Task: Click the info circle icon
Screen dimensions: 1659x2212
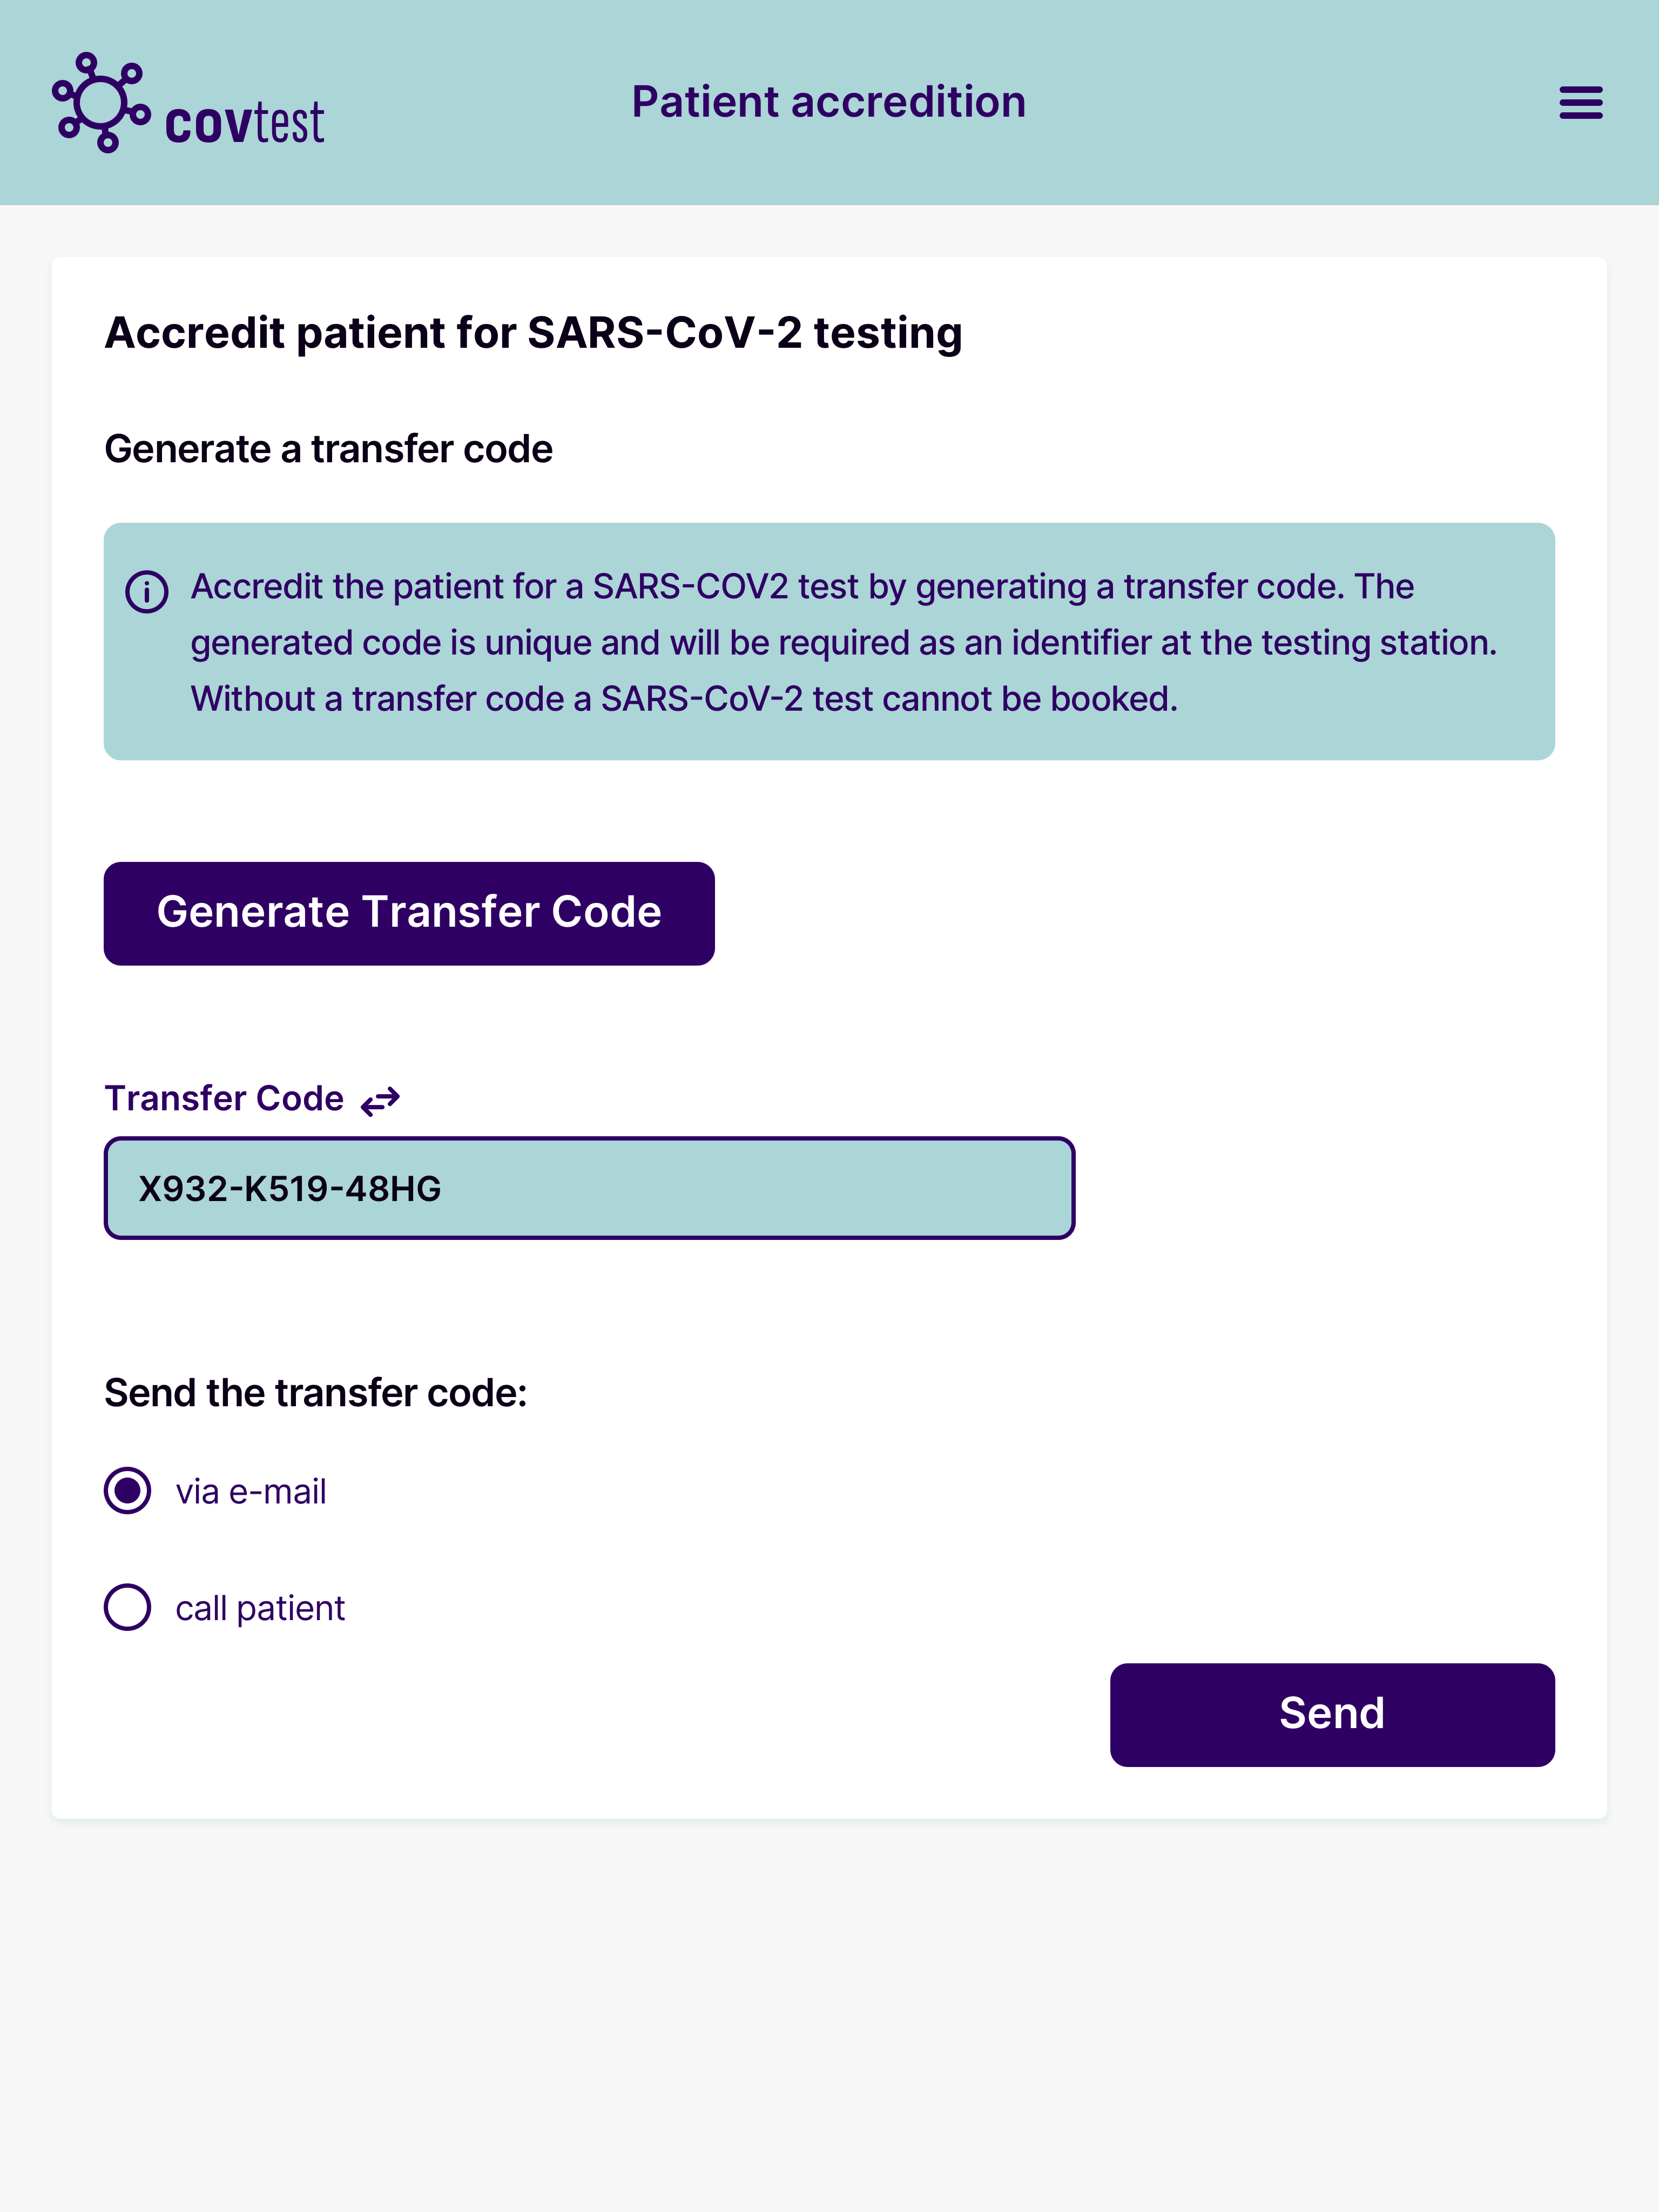Action: click(147, 591)
